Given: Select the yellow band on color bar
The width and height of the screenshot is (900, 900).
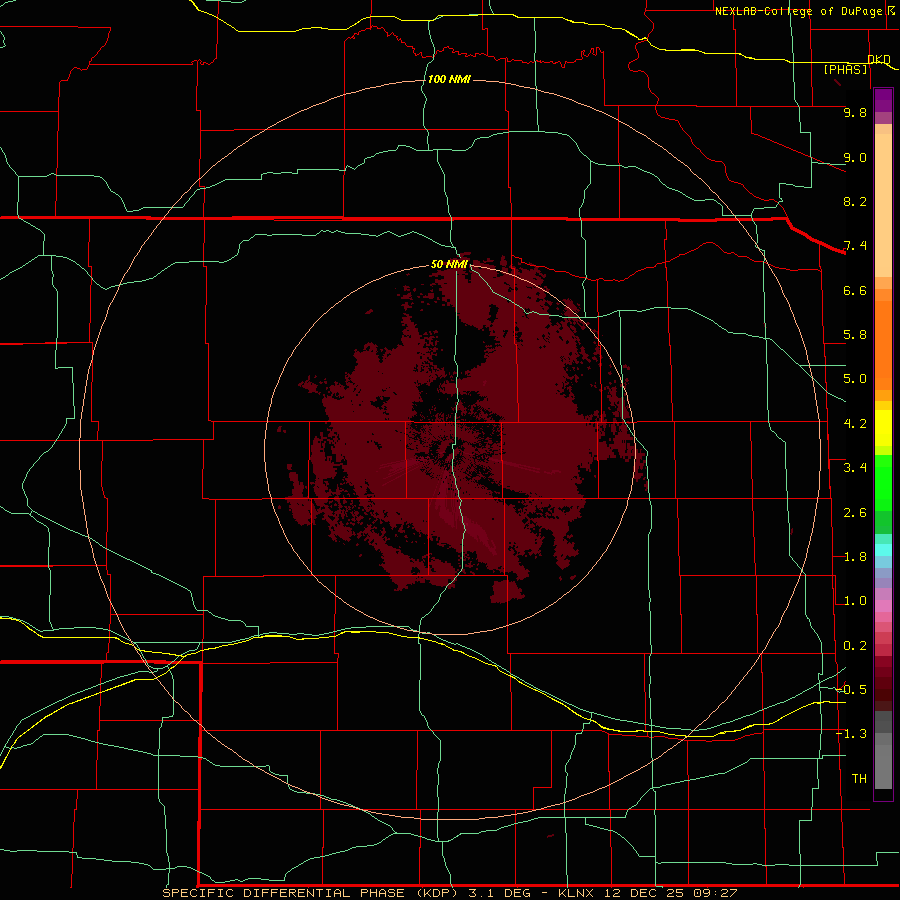Looking at the screenshot, I should pyautogui.click(x=883, y=428).
